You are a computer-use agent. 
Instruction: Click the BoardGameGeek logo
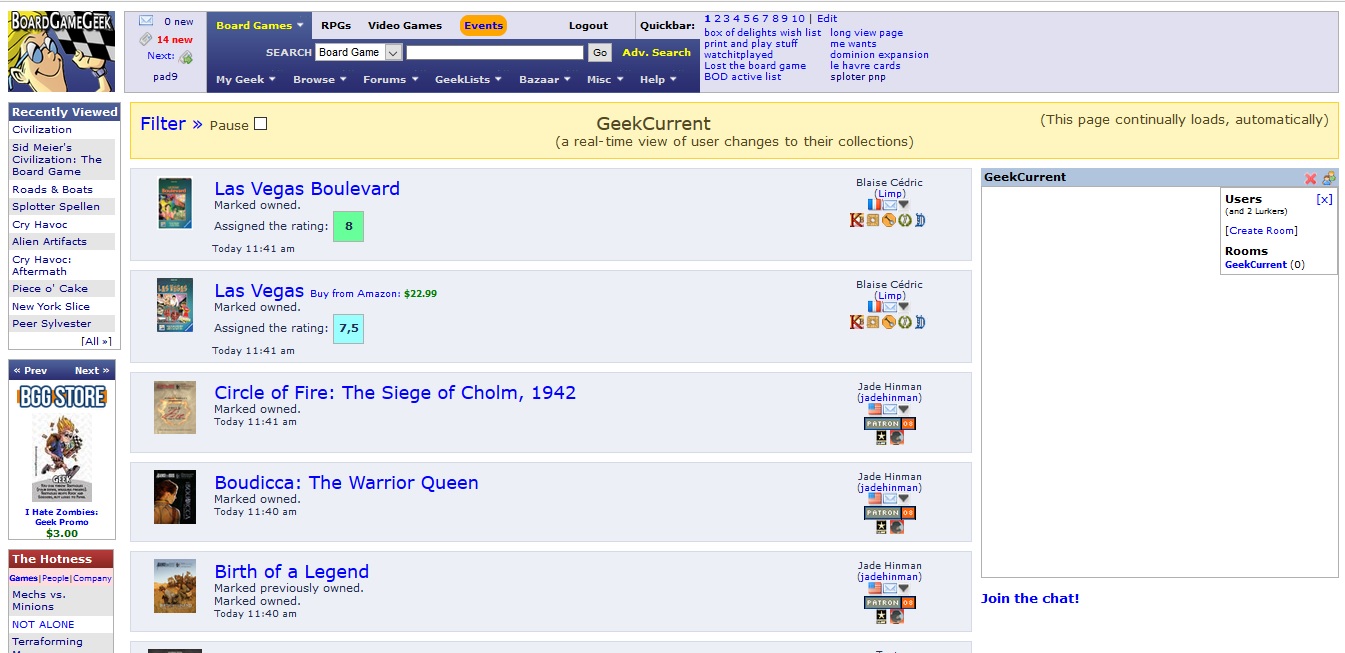pyautogui.click(x=61, y=51)
